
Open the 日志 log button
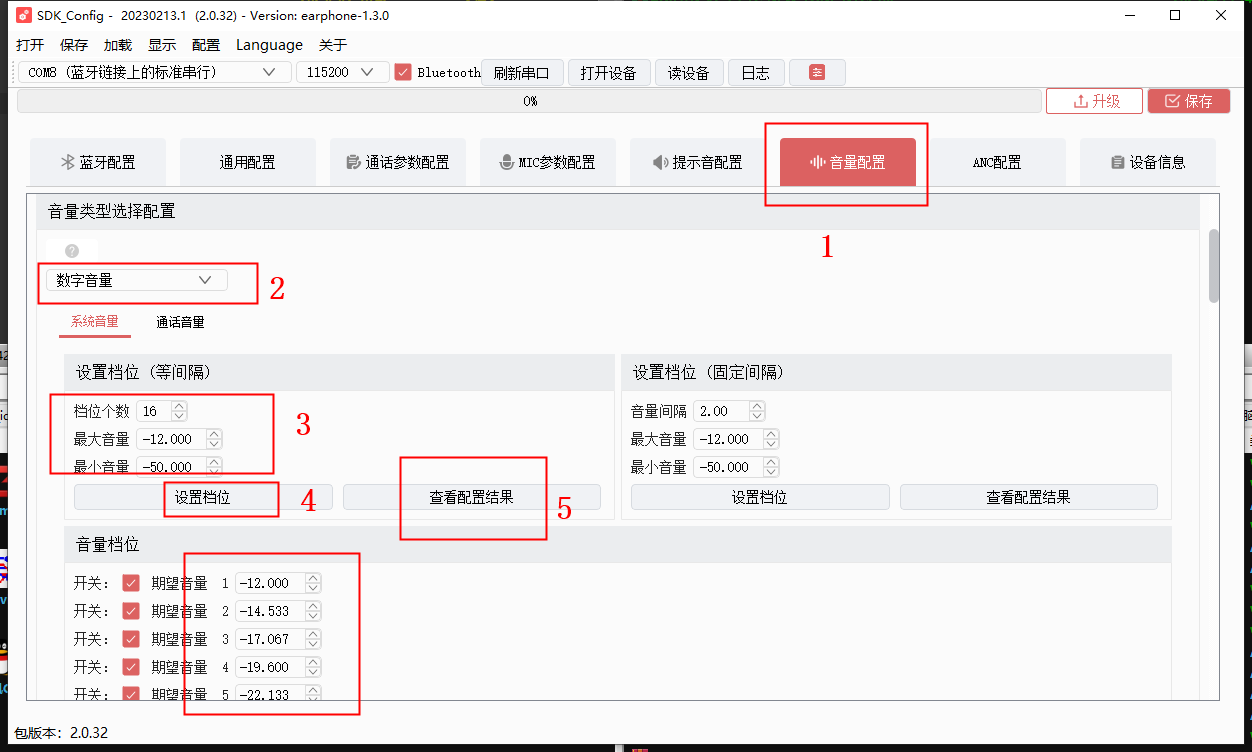pyautogui.click(x=756, y=73)
